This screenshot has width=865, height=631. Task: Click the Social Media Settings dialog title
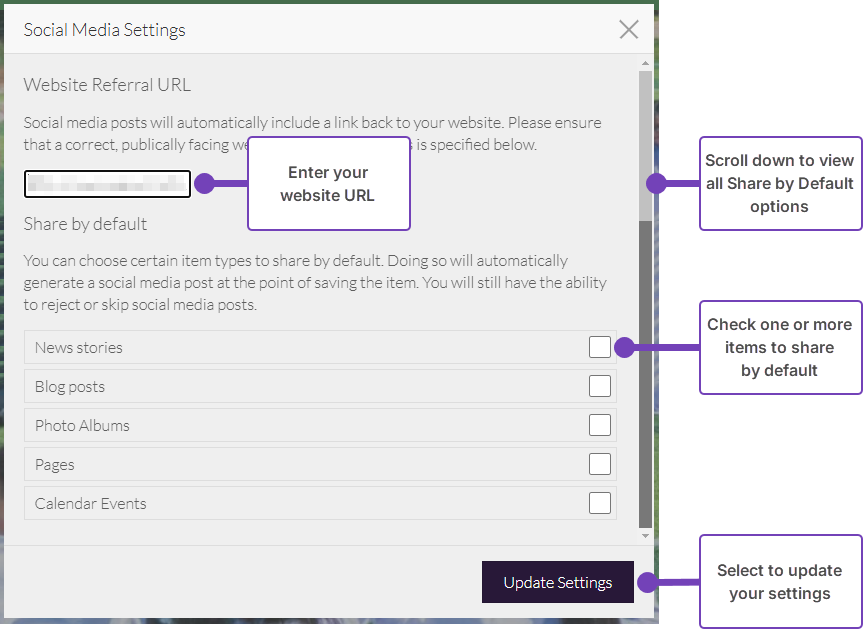105,30
